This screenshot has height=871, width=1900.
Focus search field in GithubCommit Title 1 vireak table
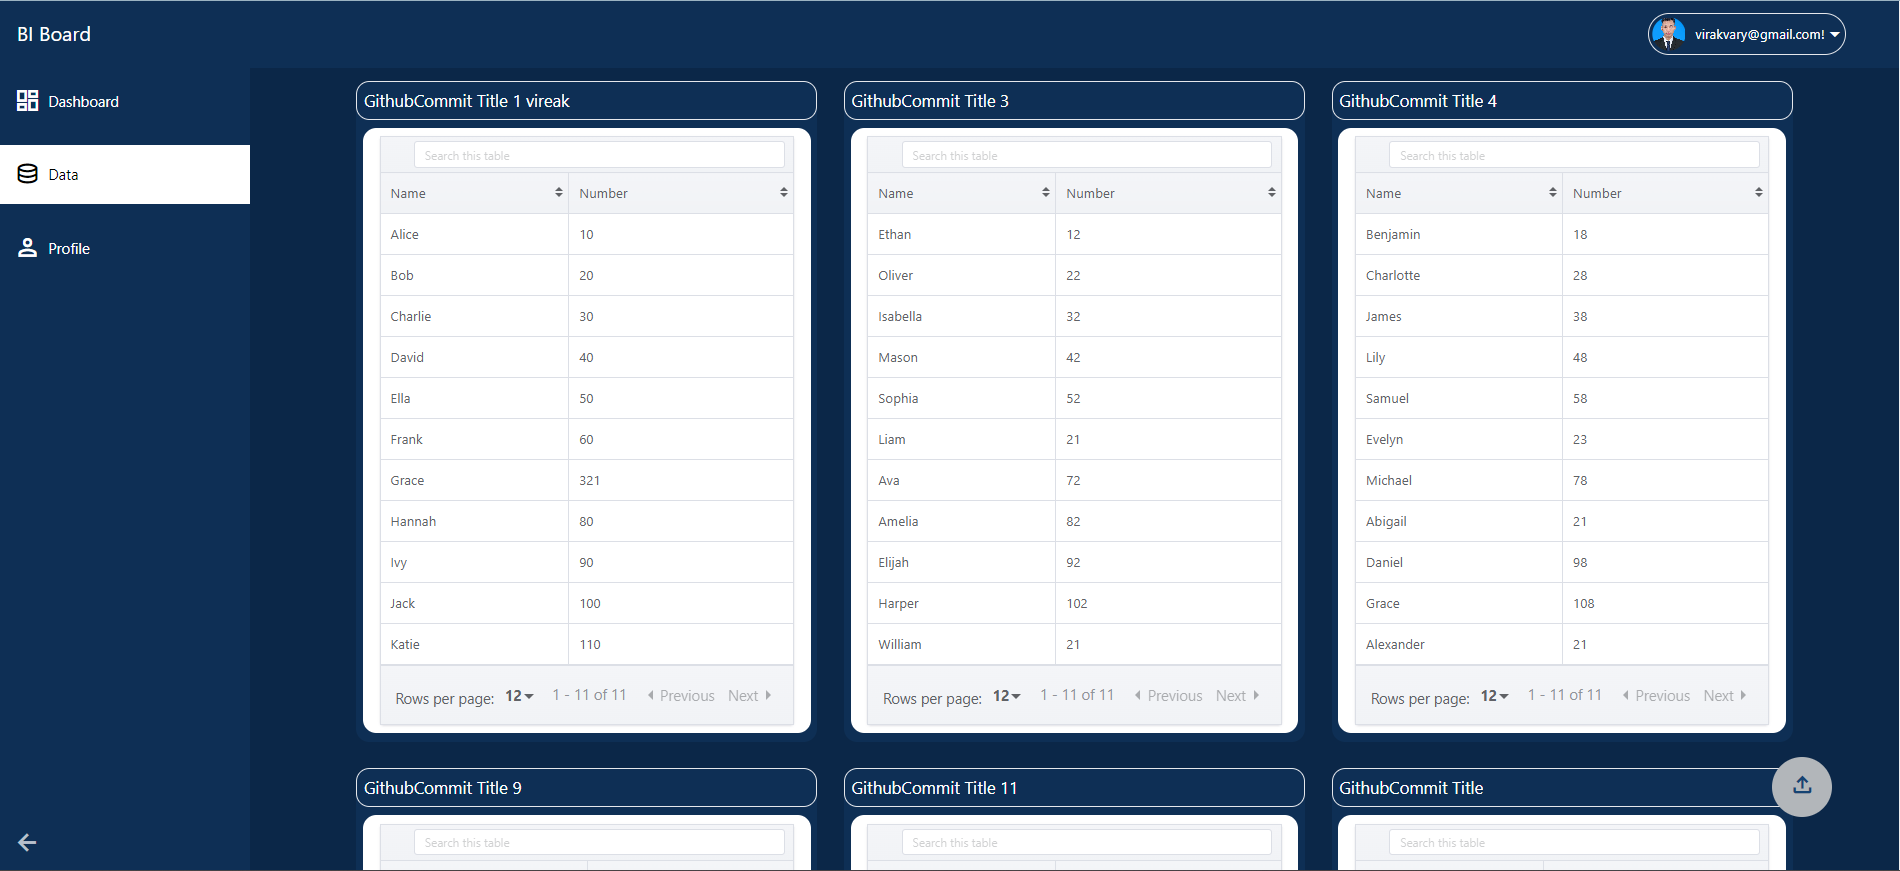pos(599,155)
